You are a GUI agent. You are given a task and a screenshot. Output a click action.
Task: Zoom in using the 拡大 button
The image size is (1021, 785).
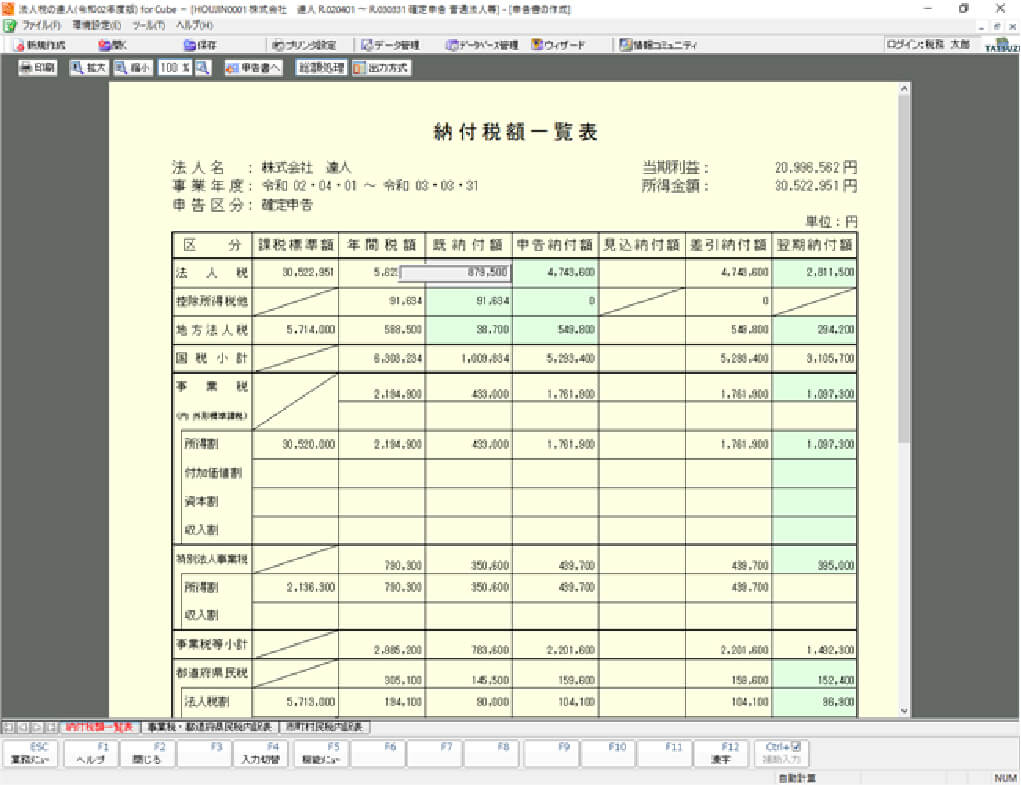(x=88, y=68)
